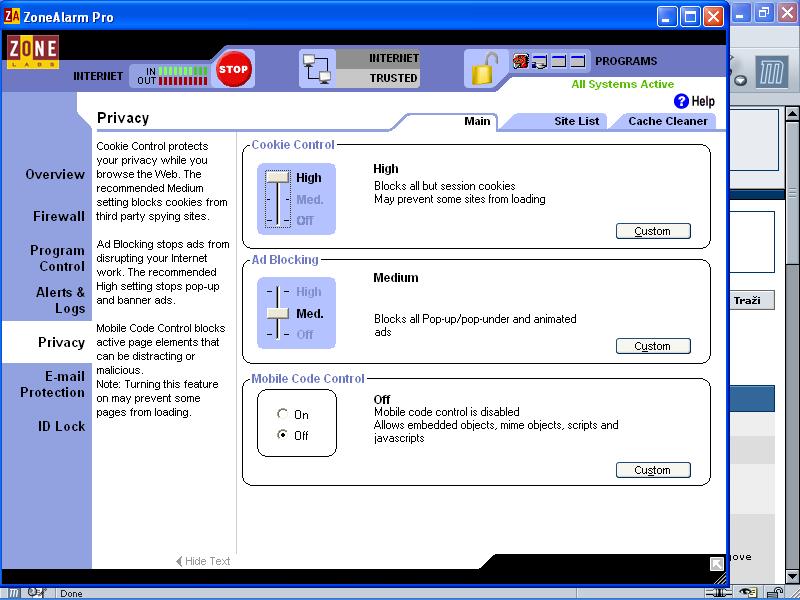Switch to the Main tab
The image size is (800, 600).
[477, 121]
